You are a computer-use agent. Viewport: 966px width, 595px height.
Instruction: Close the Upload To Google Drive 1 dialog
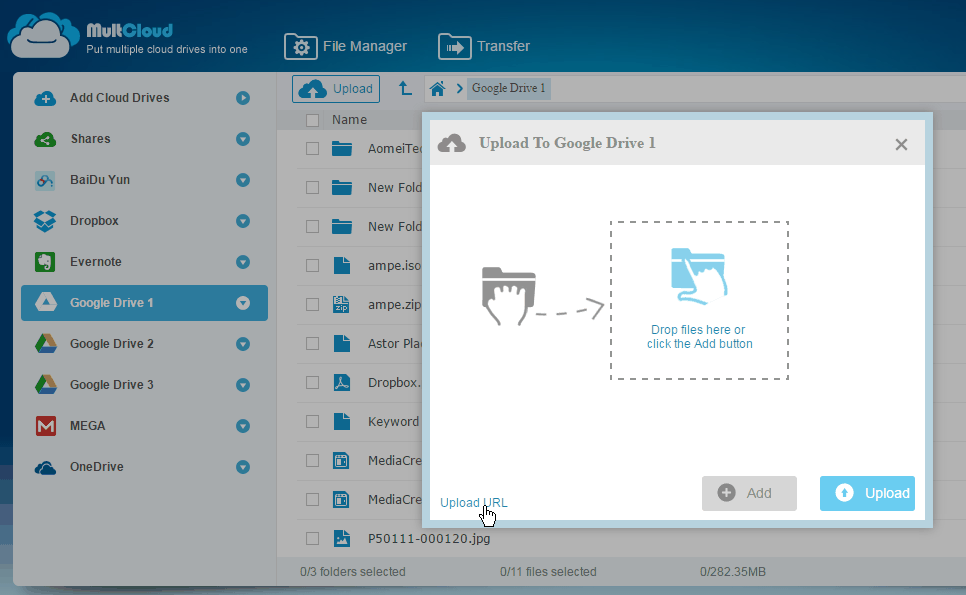[x=901, y=145]
